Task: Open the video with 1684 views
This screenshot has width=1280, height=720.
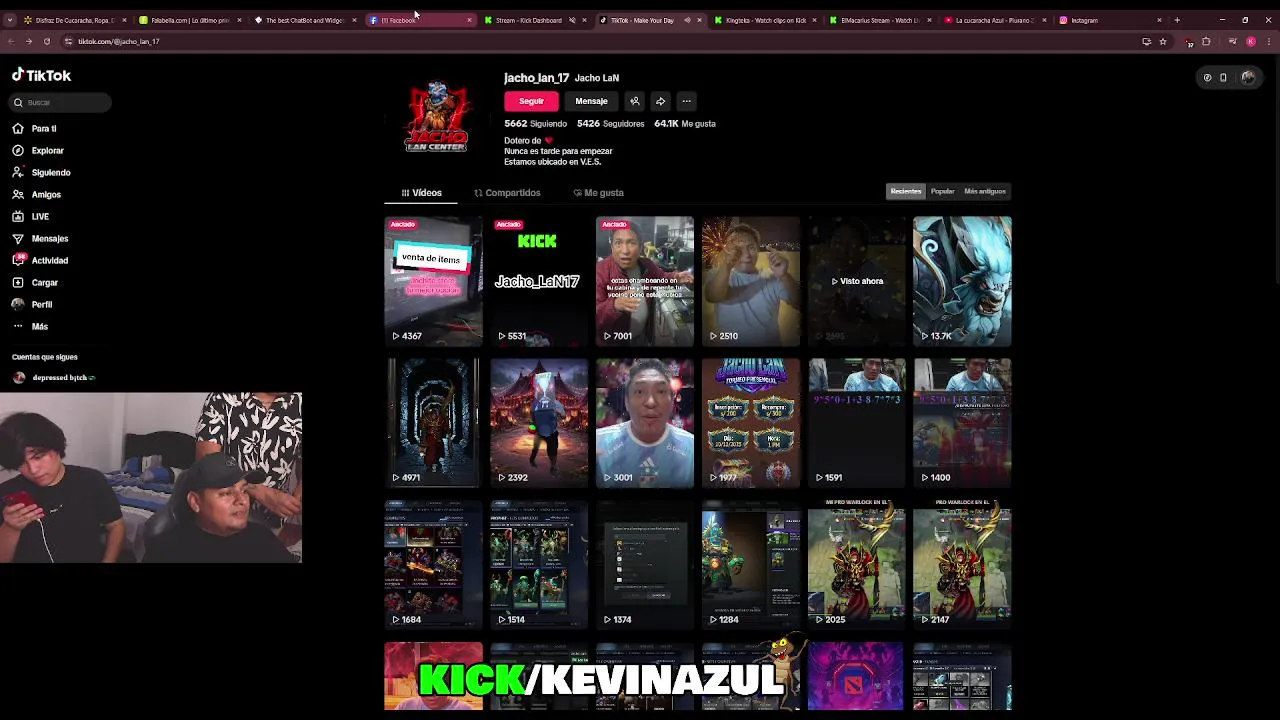Action: point(433,564)
